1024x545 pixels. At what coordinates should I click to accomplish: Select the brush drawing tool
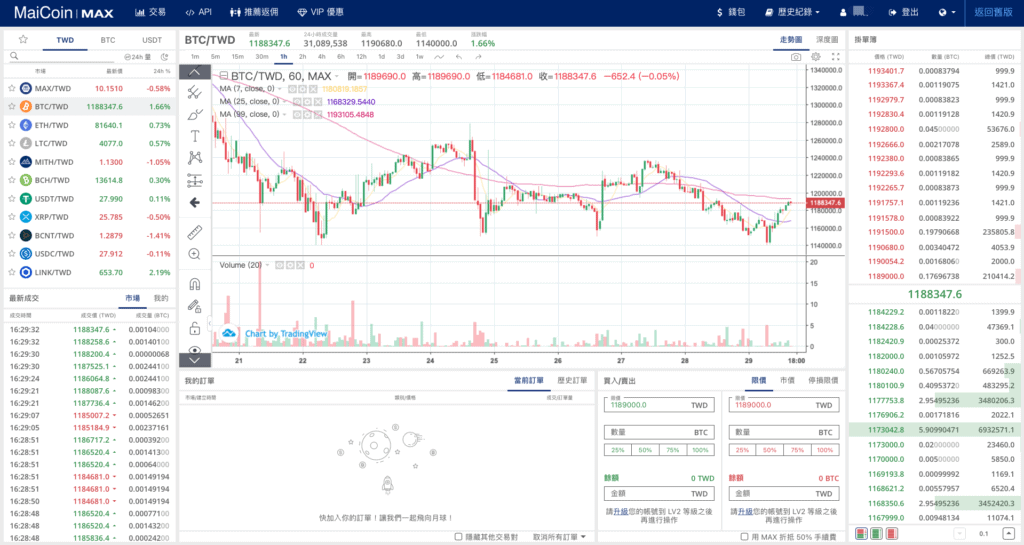(195, 114)
